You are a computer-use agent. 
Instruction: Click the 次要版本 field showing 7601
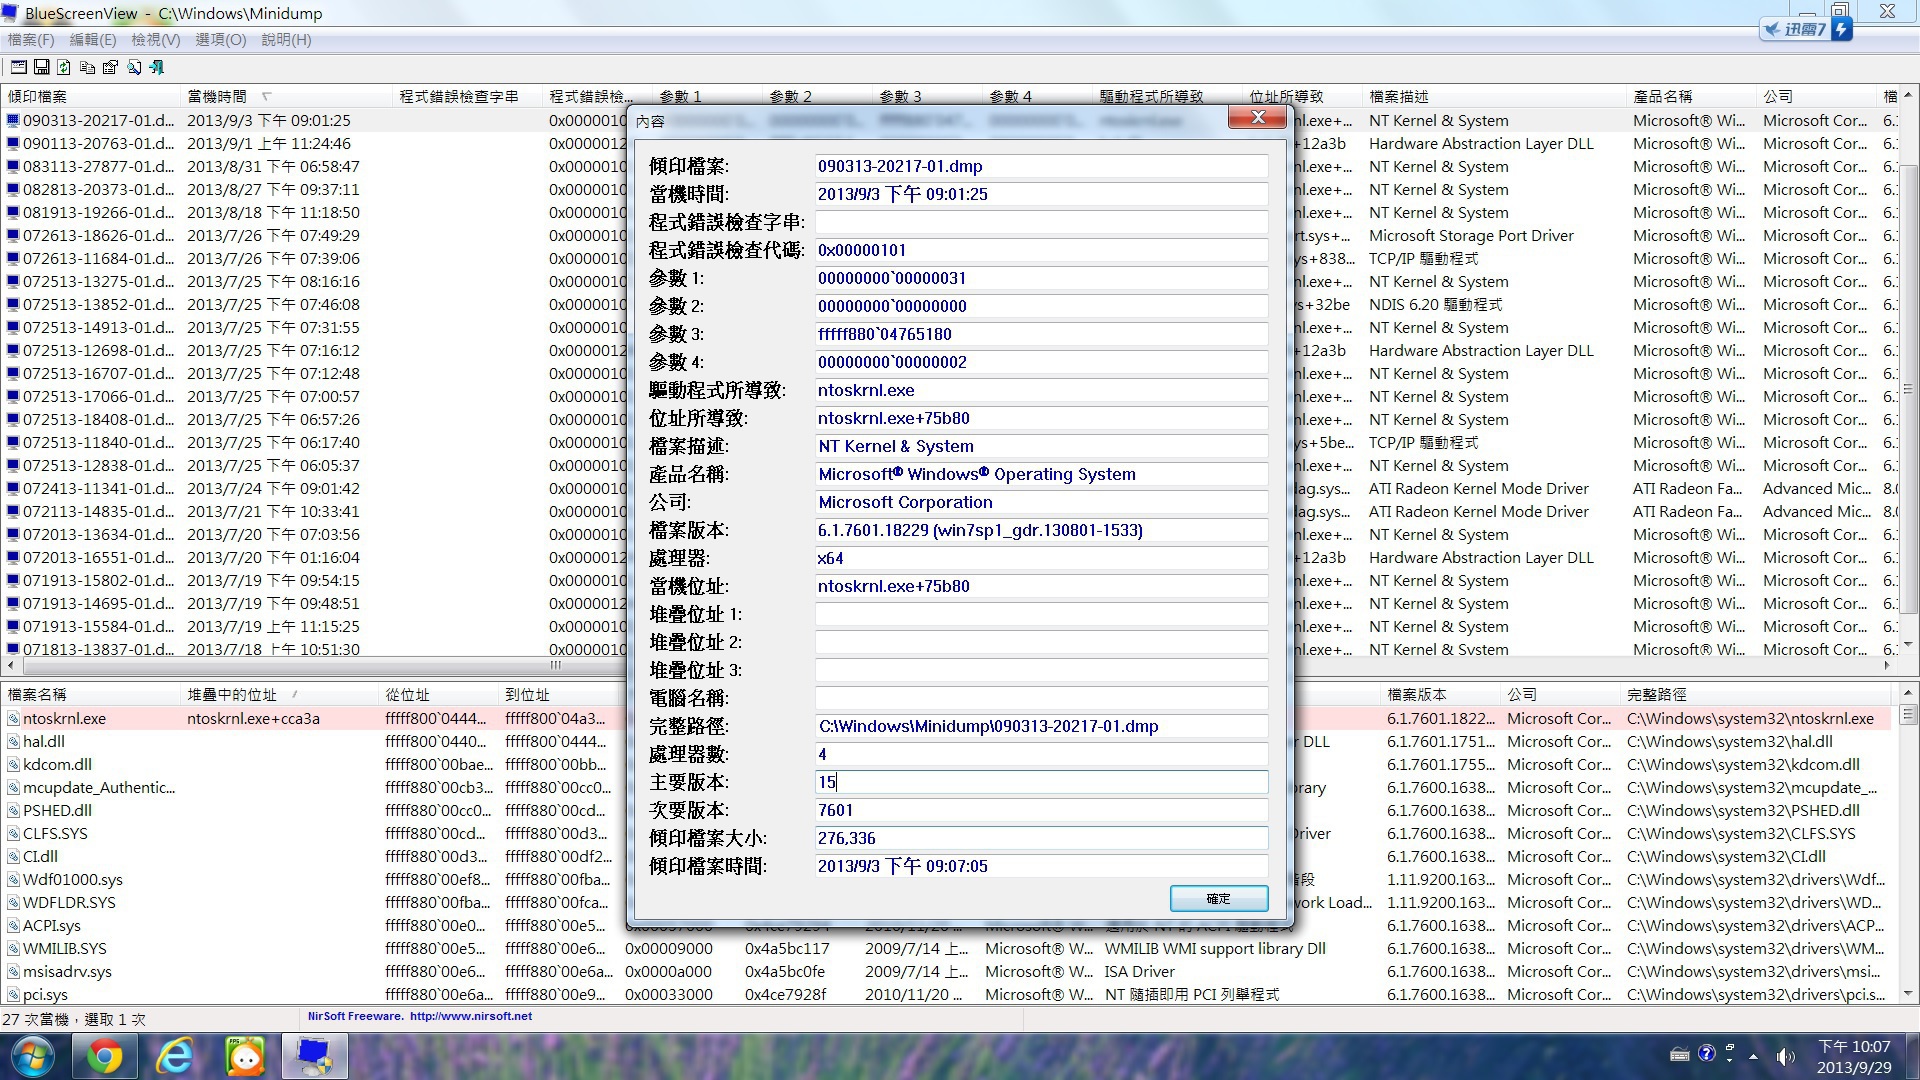click(1041, 810)
